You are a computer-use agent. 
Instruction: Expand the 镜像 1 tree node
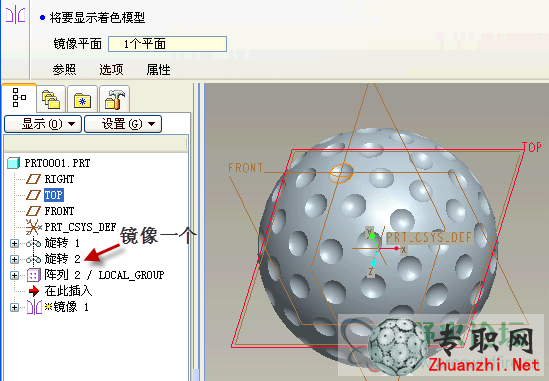pos(14,307)
